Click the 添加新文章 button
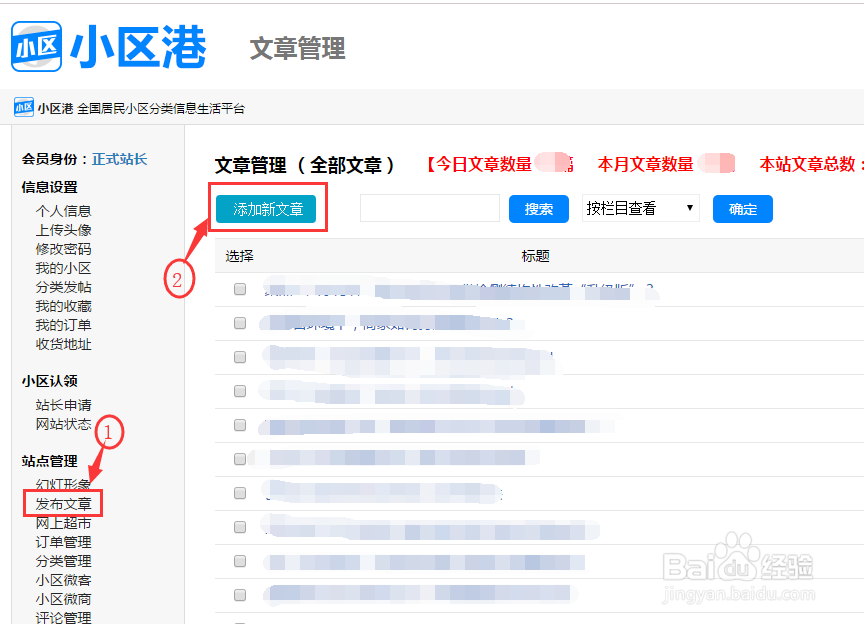 268,208
